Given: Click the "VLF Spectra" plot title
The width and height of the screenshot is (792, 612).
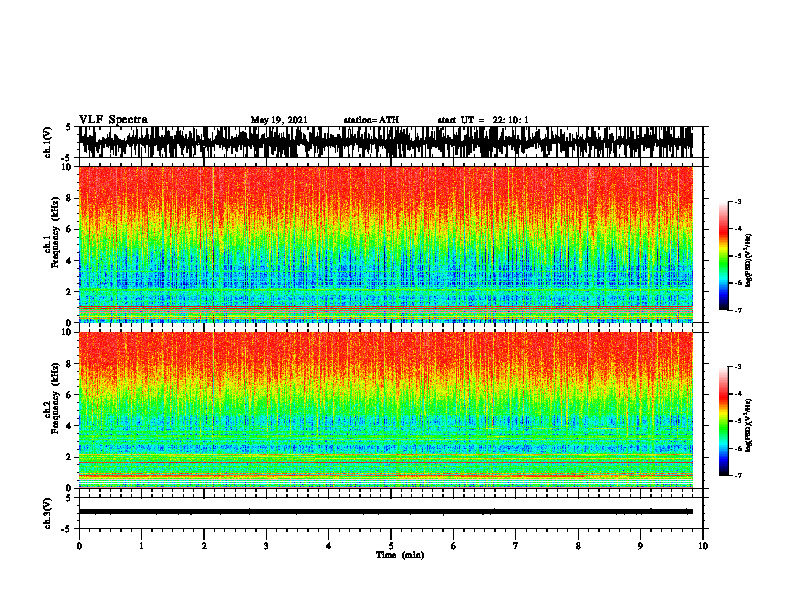Looking at the screenshot, I should (x=113, y=120).
